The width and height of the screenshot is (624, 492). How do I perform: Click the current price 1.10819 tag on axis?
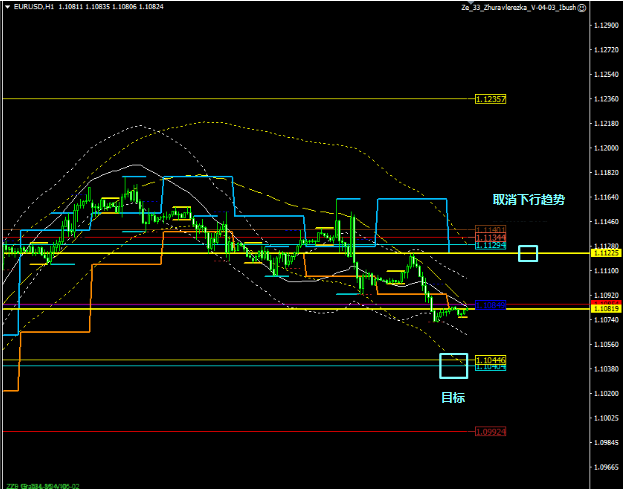pos(605,309)
